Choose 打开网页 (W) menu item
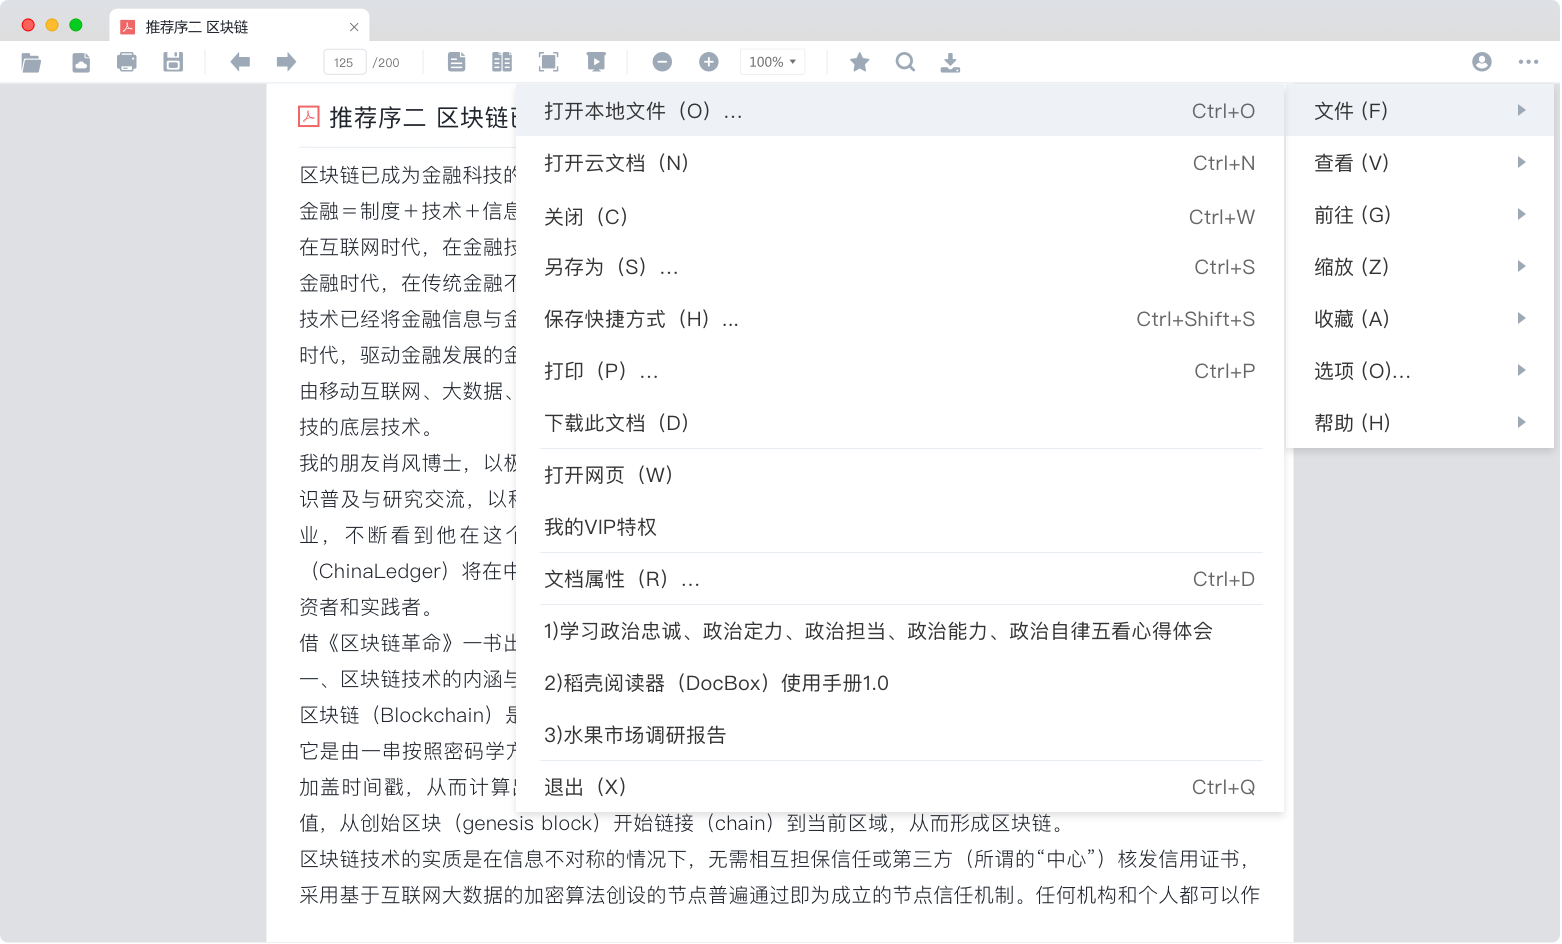Screen dimensions: 1562x944 tap(900, 474)
